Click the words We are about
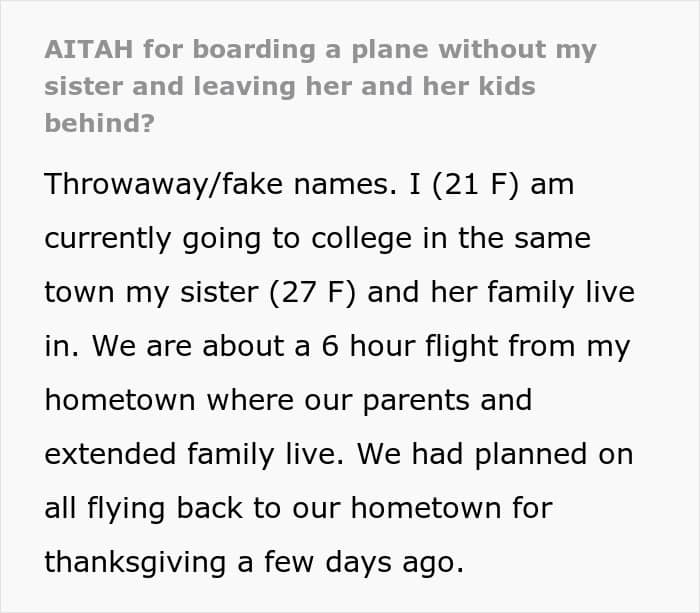Viewport: 700px width, 613px height. point(188,346)
